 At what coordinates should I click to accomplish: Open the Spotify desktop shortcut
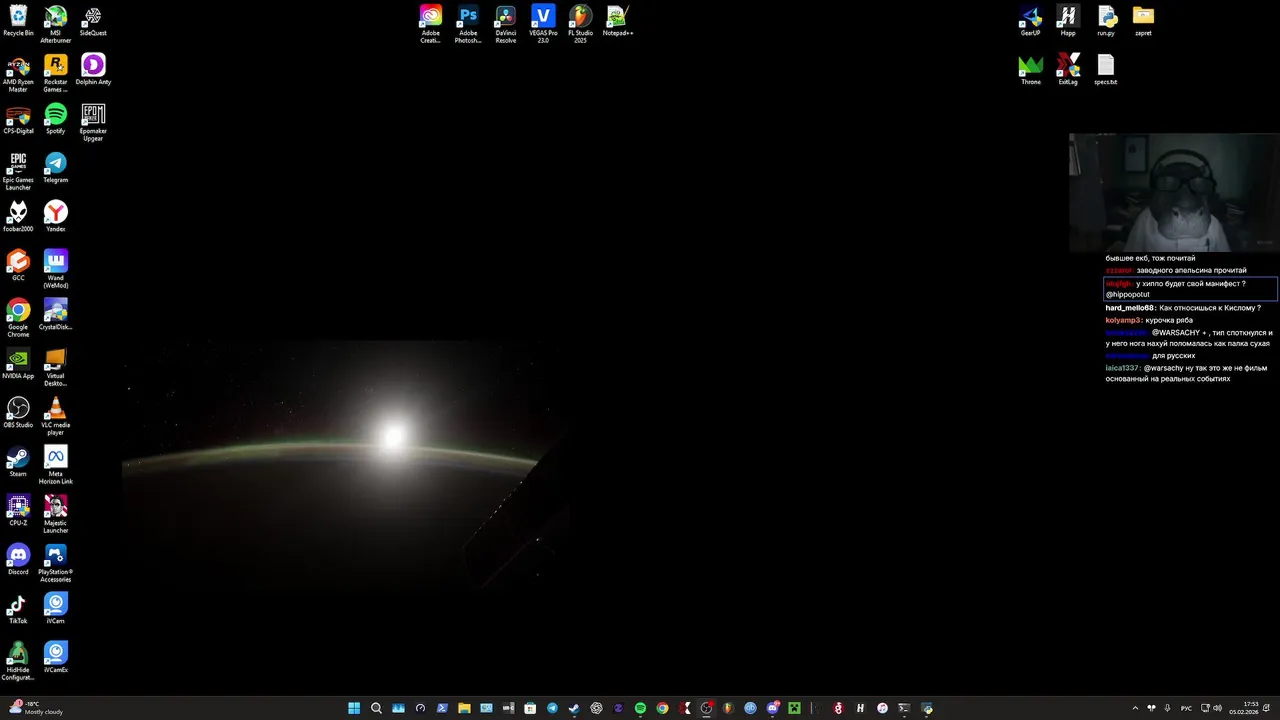(x=56, y=119)
